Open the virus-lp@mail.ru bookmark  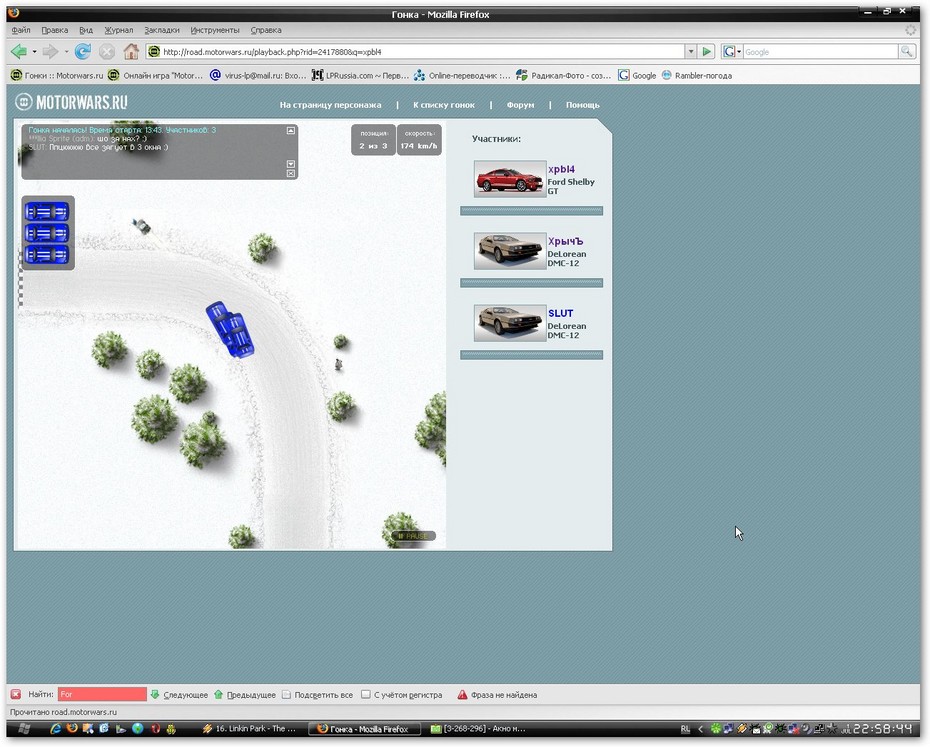[x=257, y=75]
